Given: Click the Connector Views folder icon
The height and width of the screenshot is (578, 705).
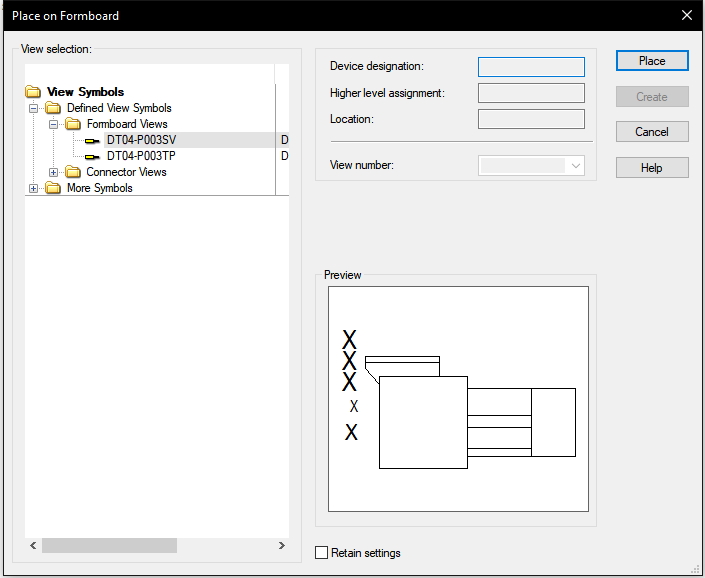Looking at the screenshot, I should [73, 172].
